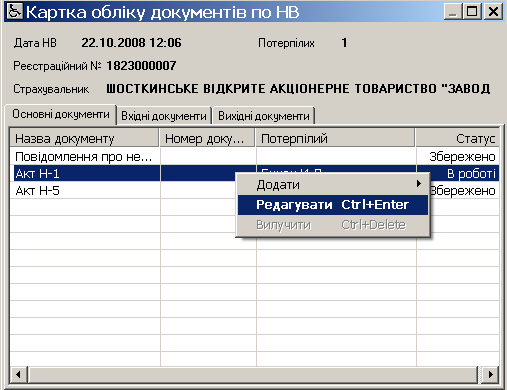Click the disabled Вилучити menu entry
This screenshot has height=390, width=507.
[x=333, y=225]
